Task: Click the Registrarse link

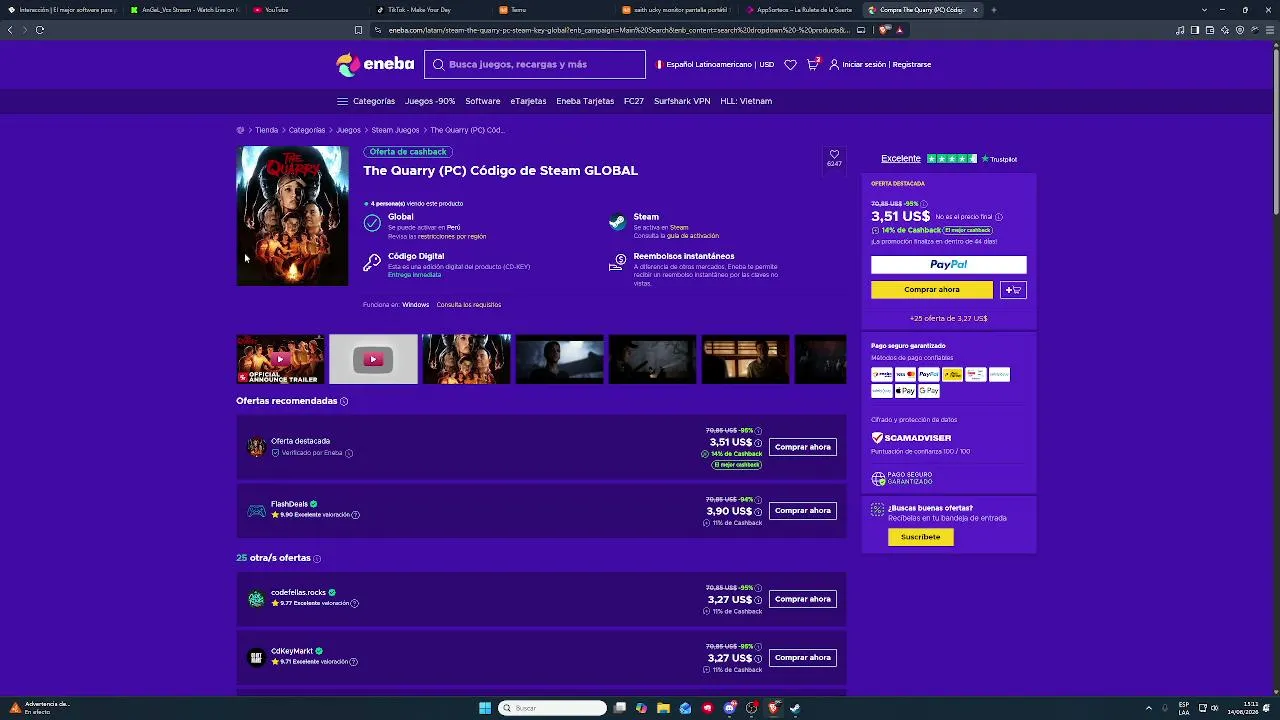Action: [x=912, y=64]
